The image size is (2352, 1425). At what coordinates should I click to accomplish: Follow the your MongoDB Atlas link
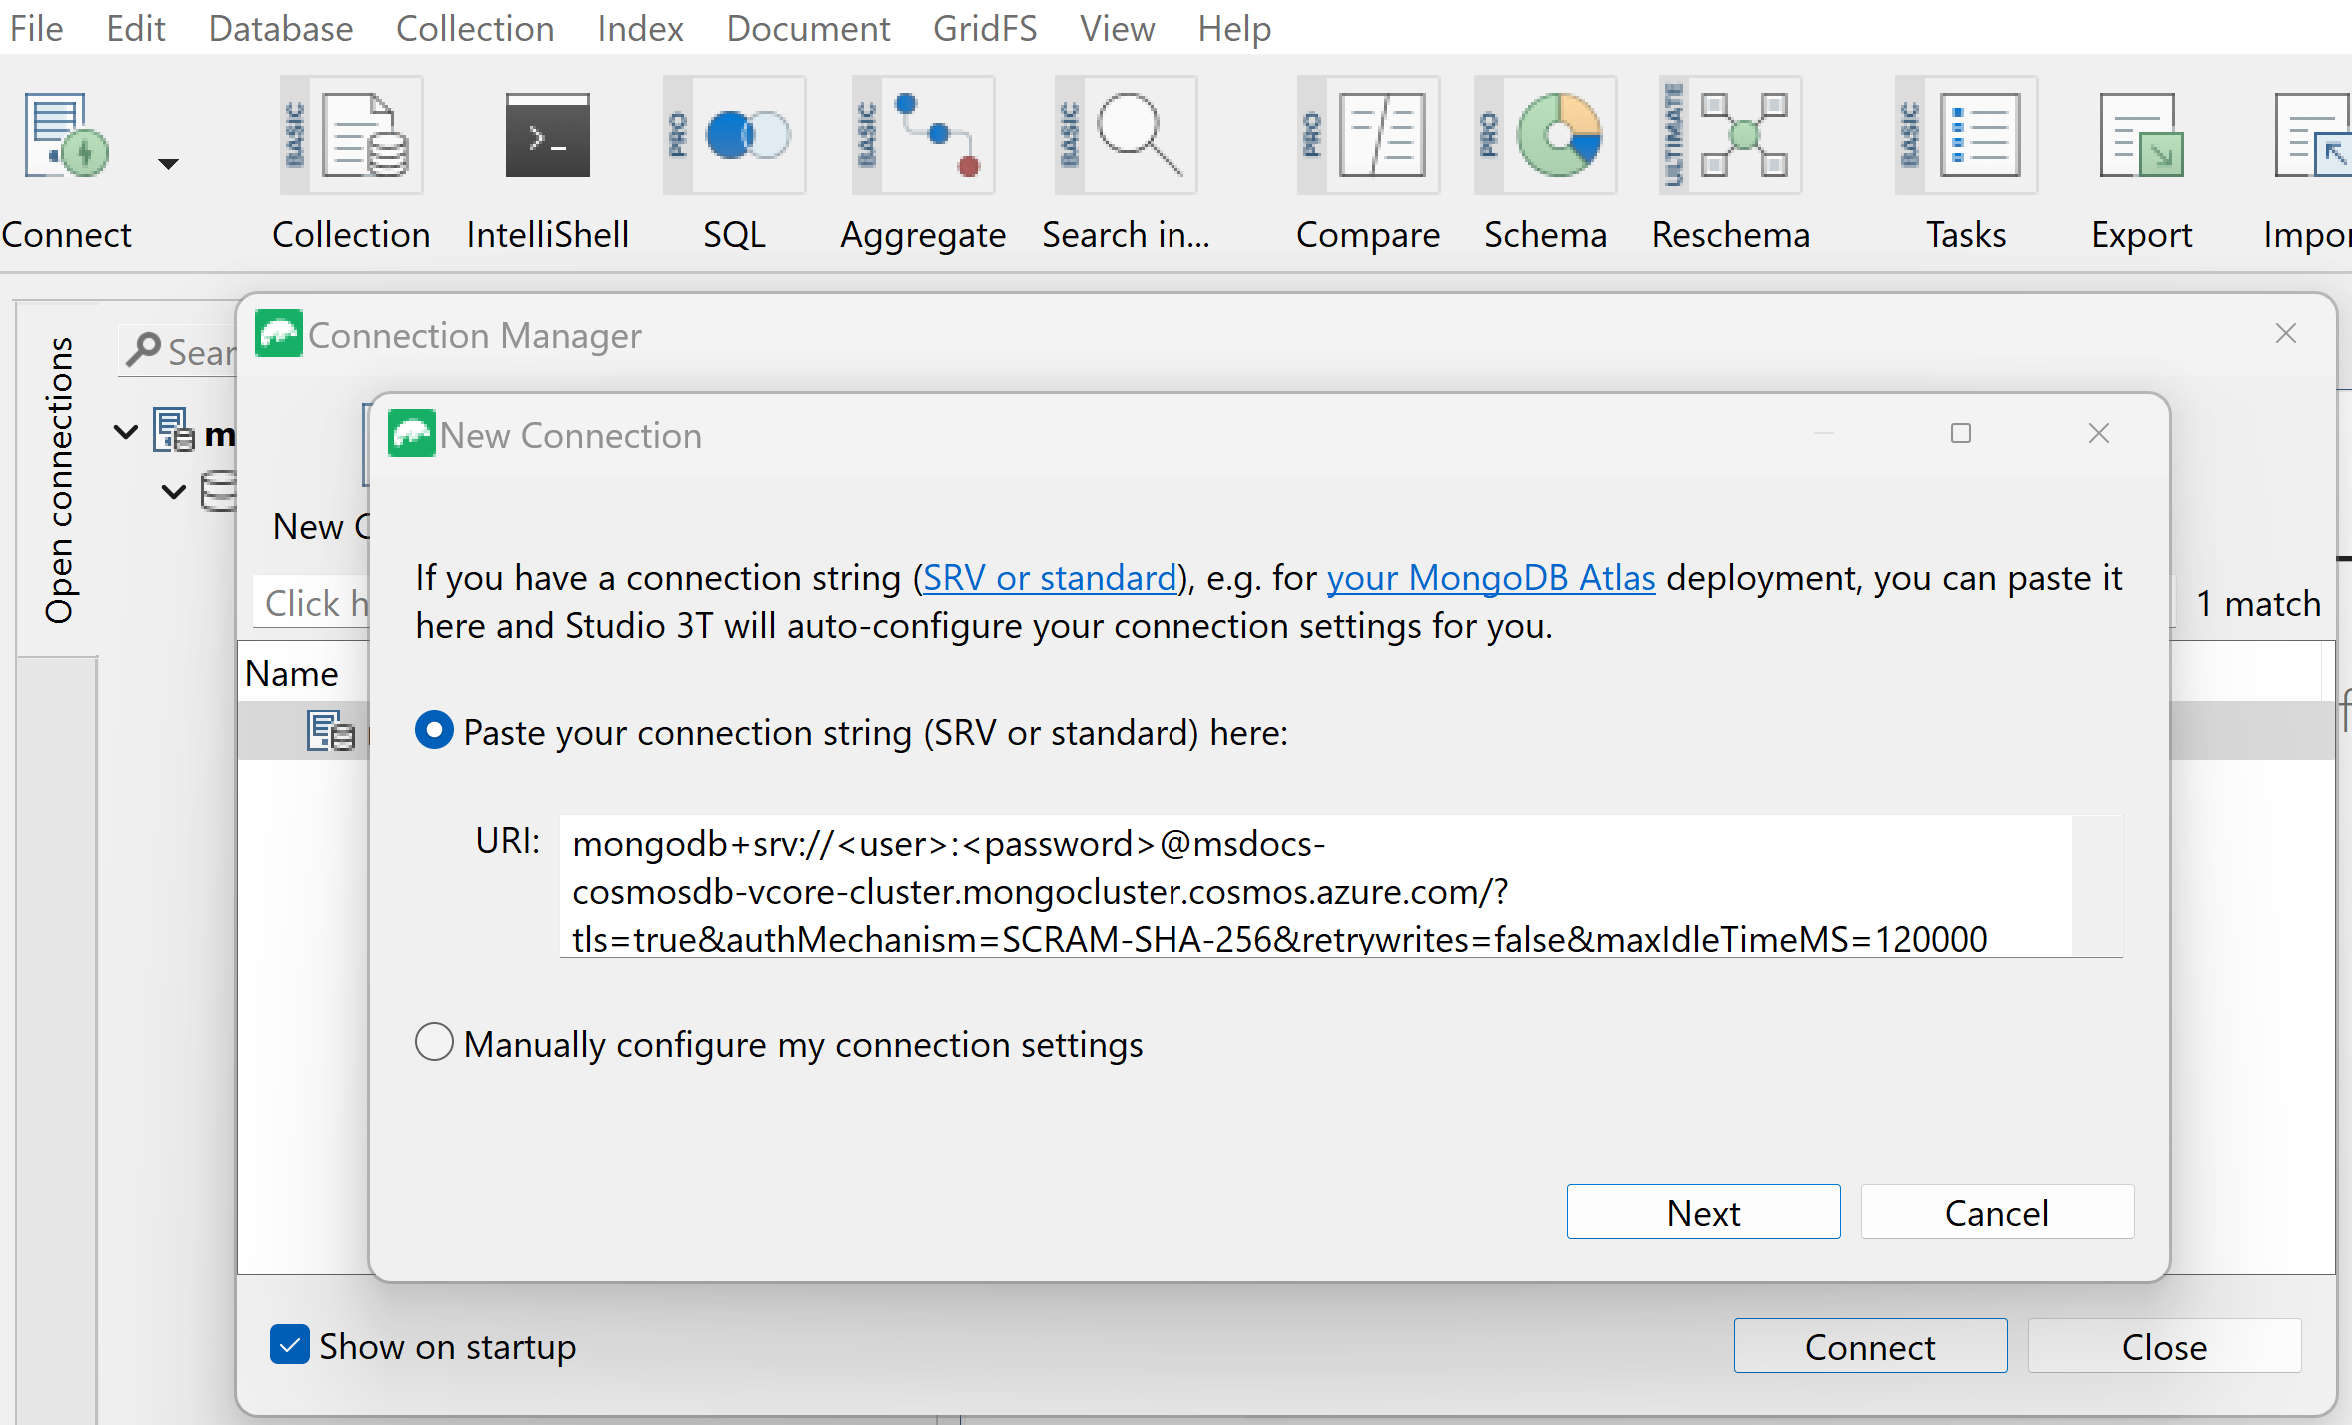click(x=1489, y=577)
